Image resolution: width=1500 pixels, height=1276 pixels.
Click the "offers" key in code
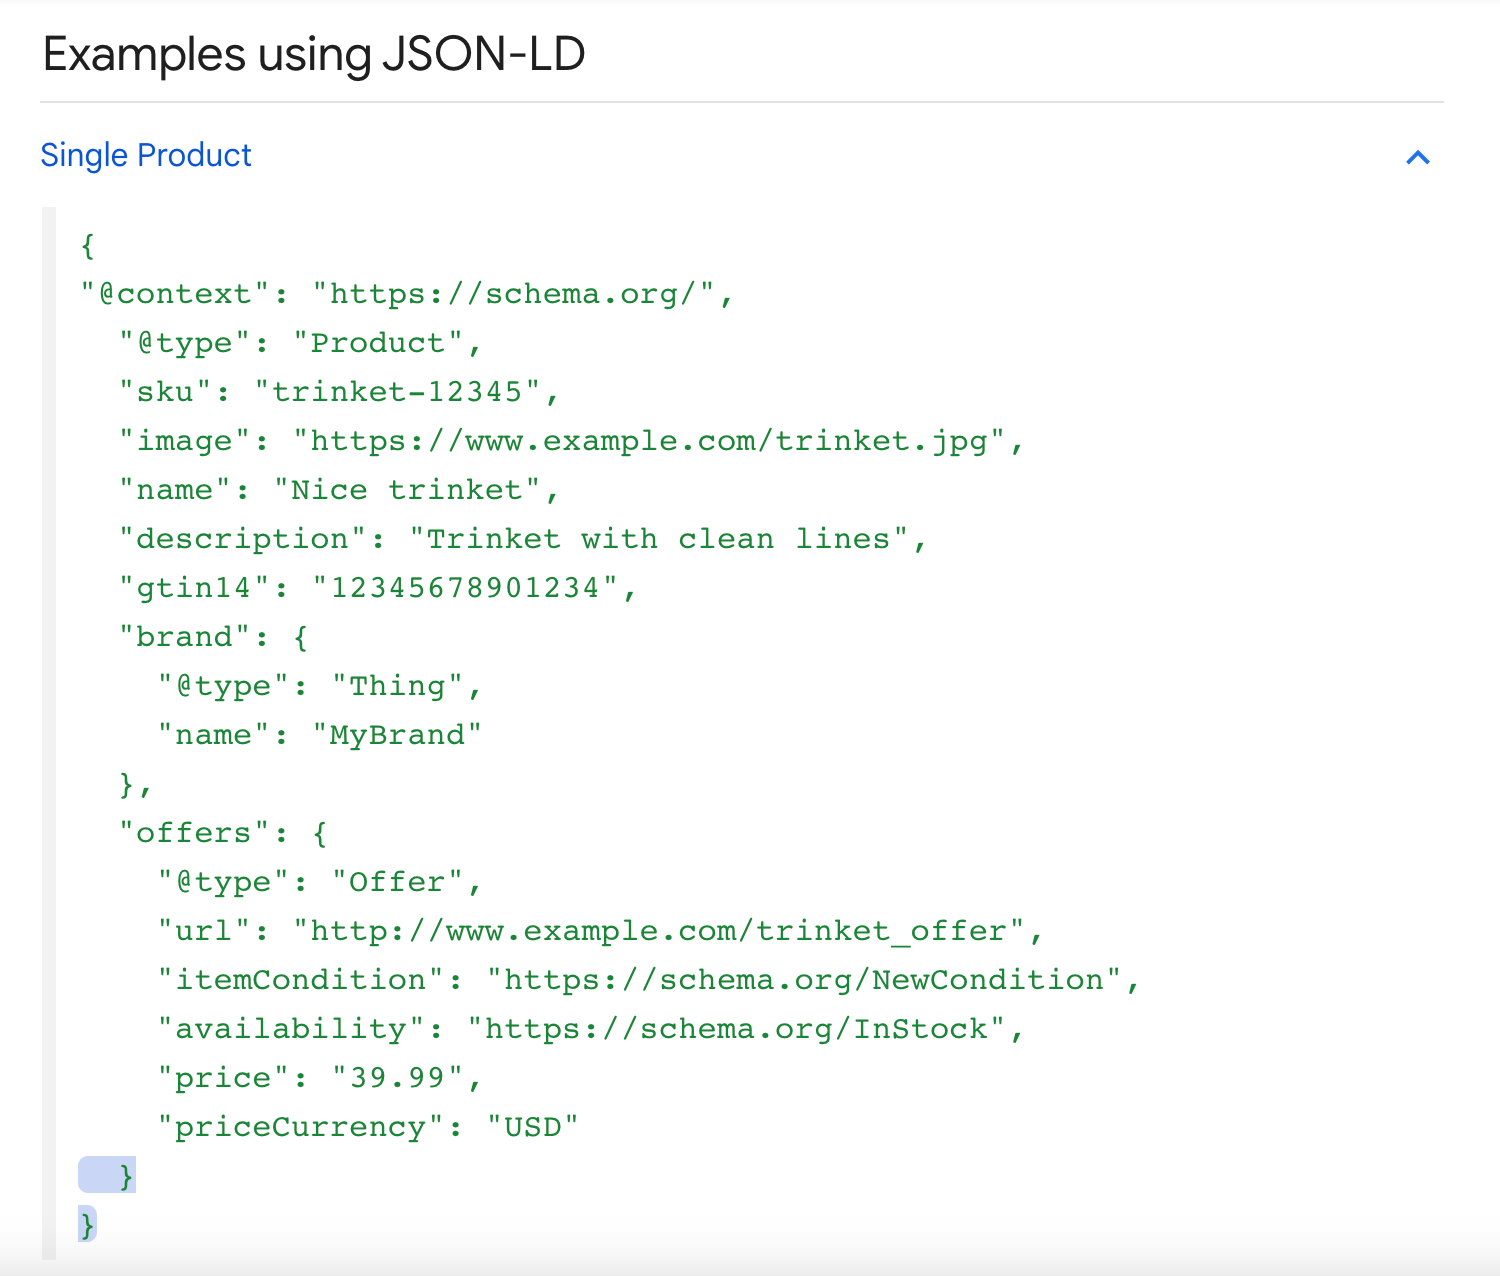pyautogui.click(x=194, y=833)
